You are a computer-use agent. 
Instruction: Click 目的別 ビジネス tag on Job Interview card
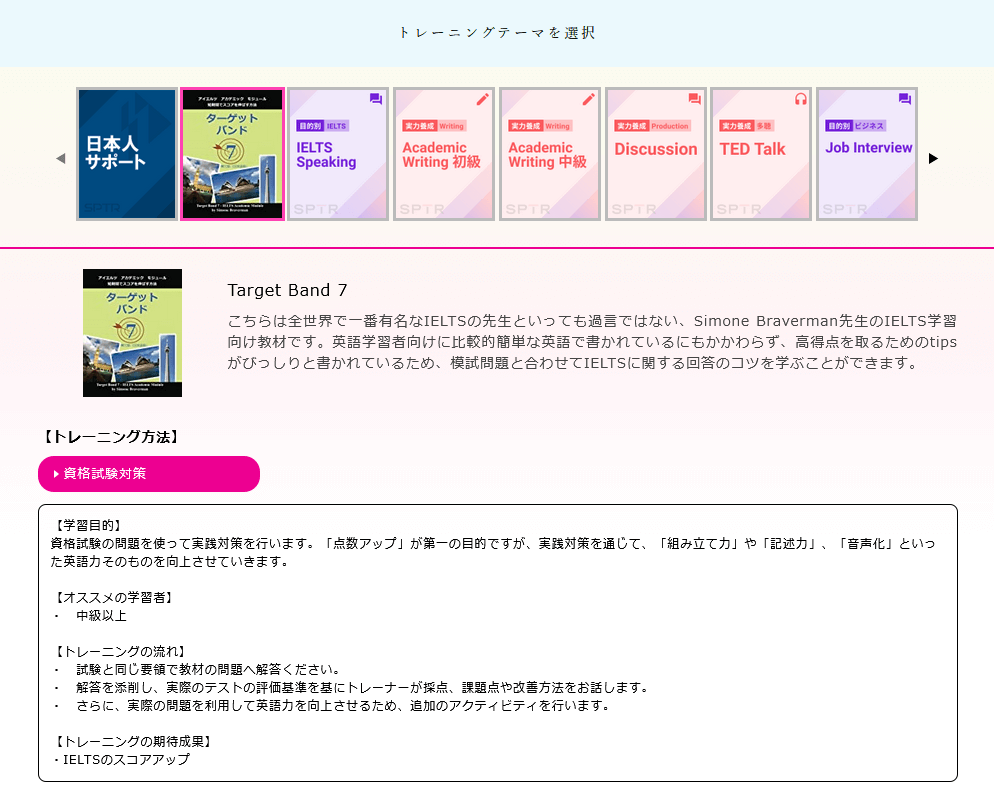pos(855,126)
